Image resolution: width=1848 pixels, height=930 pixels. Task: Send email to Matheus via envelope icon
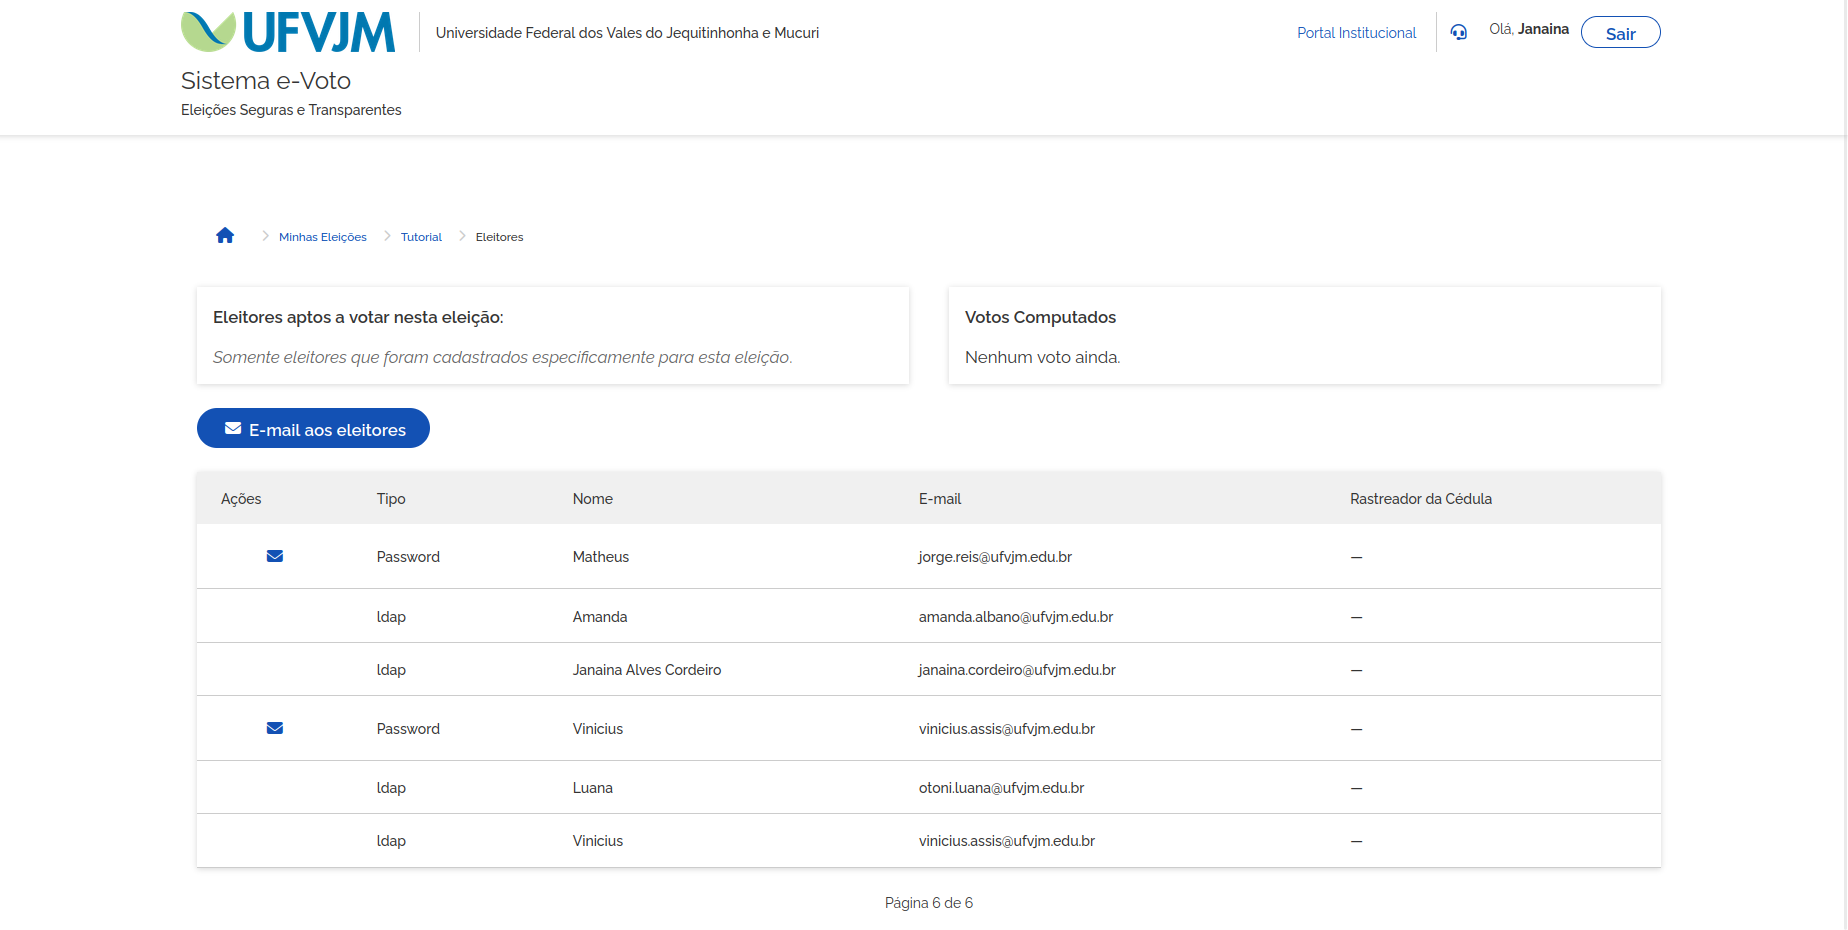275,556
